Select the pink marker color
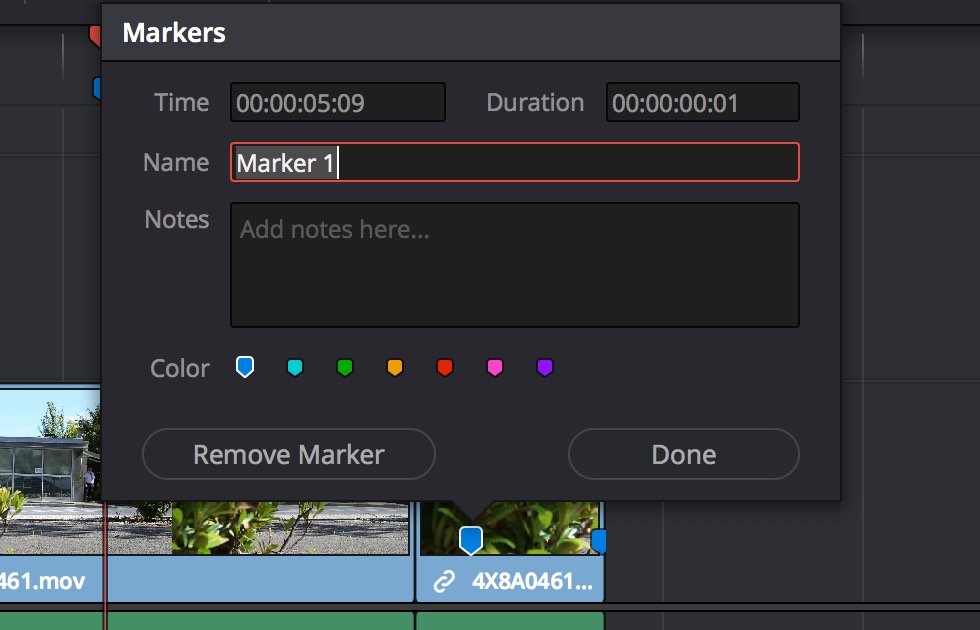This screenshot has width=980, height=630. pos(494,366)
